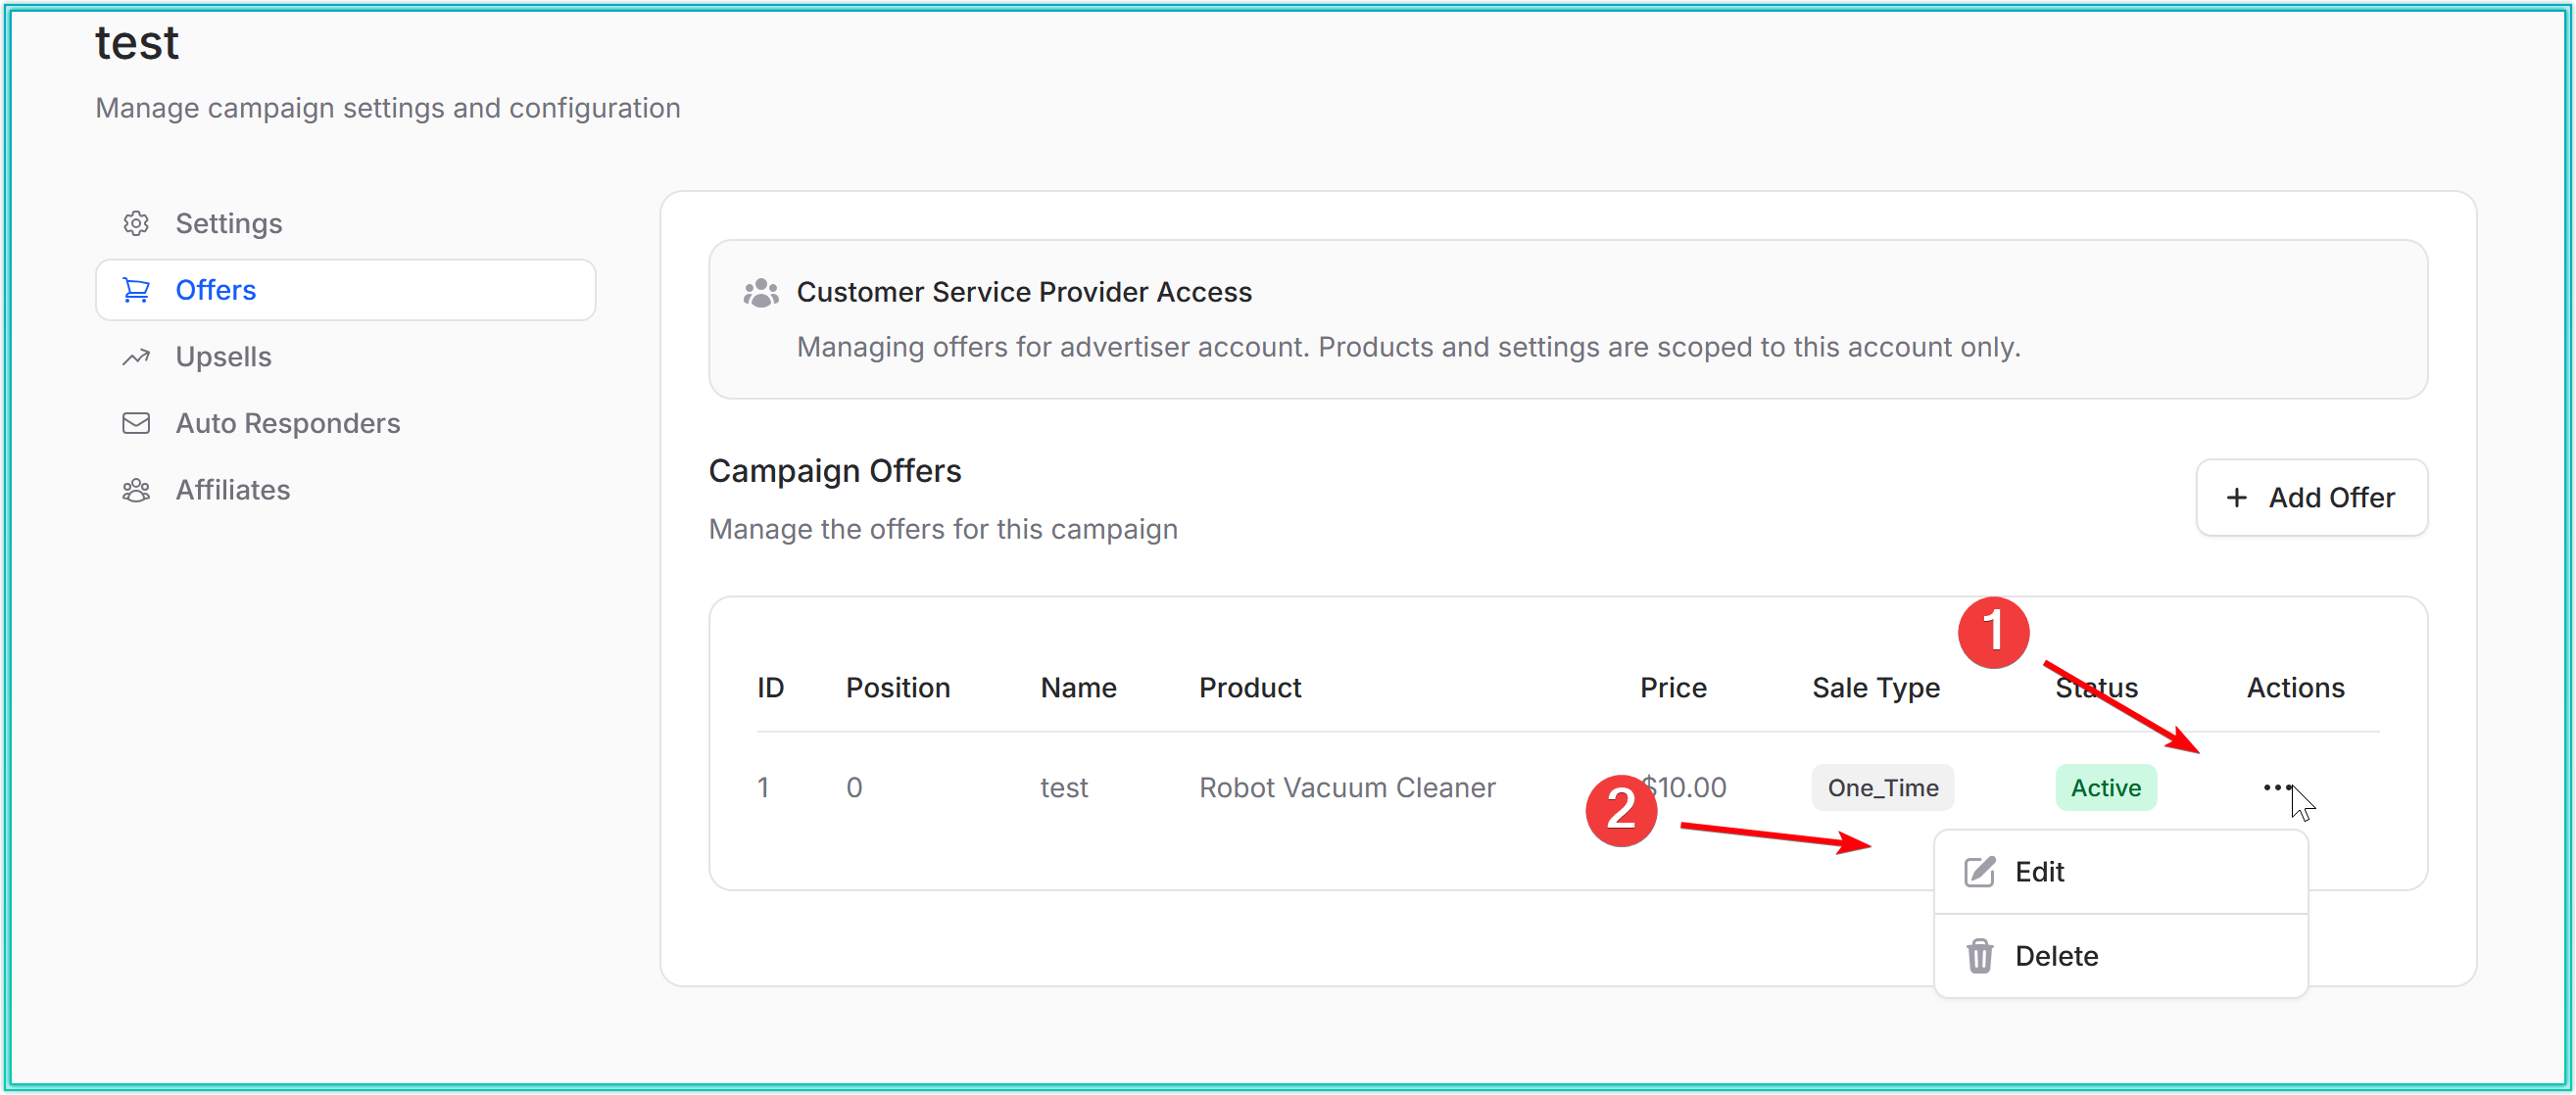Go to Auto Responders in sidebar
This screenshot has width=2576, height=1095.
tap(288, 423)
